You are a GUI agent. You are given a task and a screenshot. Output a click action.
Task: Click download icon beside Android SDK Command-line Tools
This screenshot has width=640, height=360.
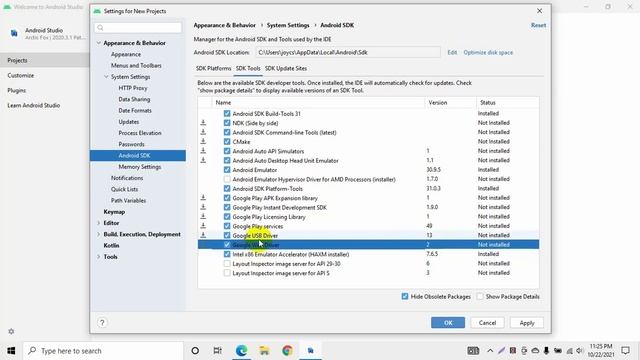(x=203, y=132)
